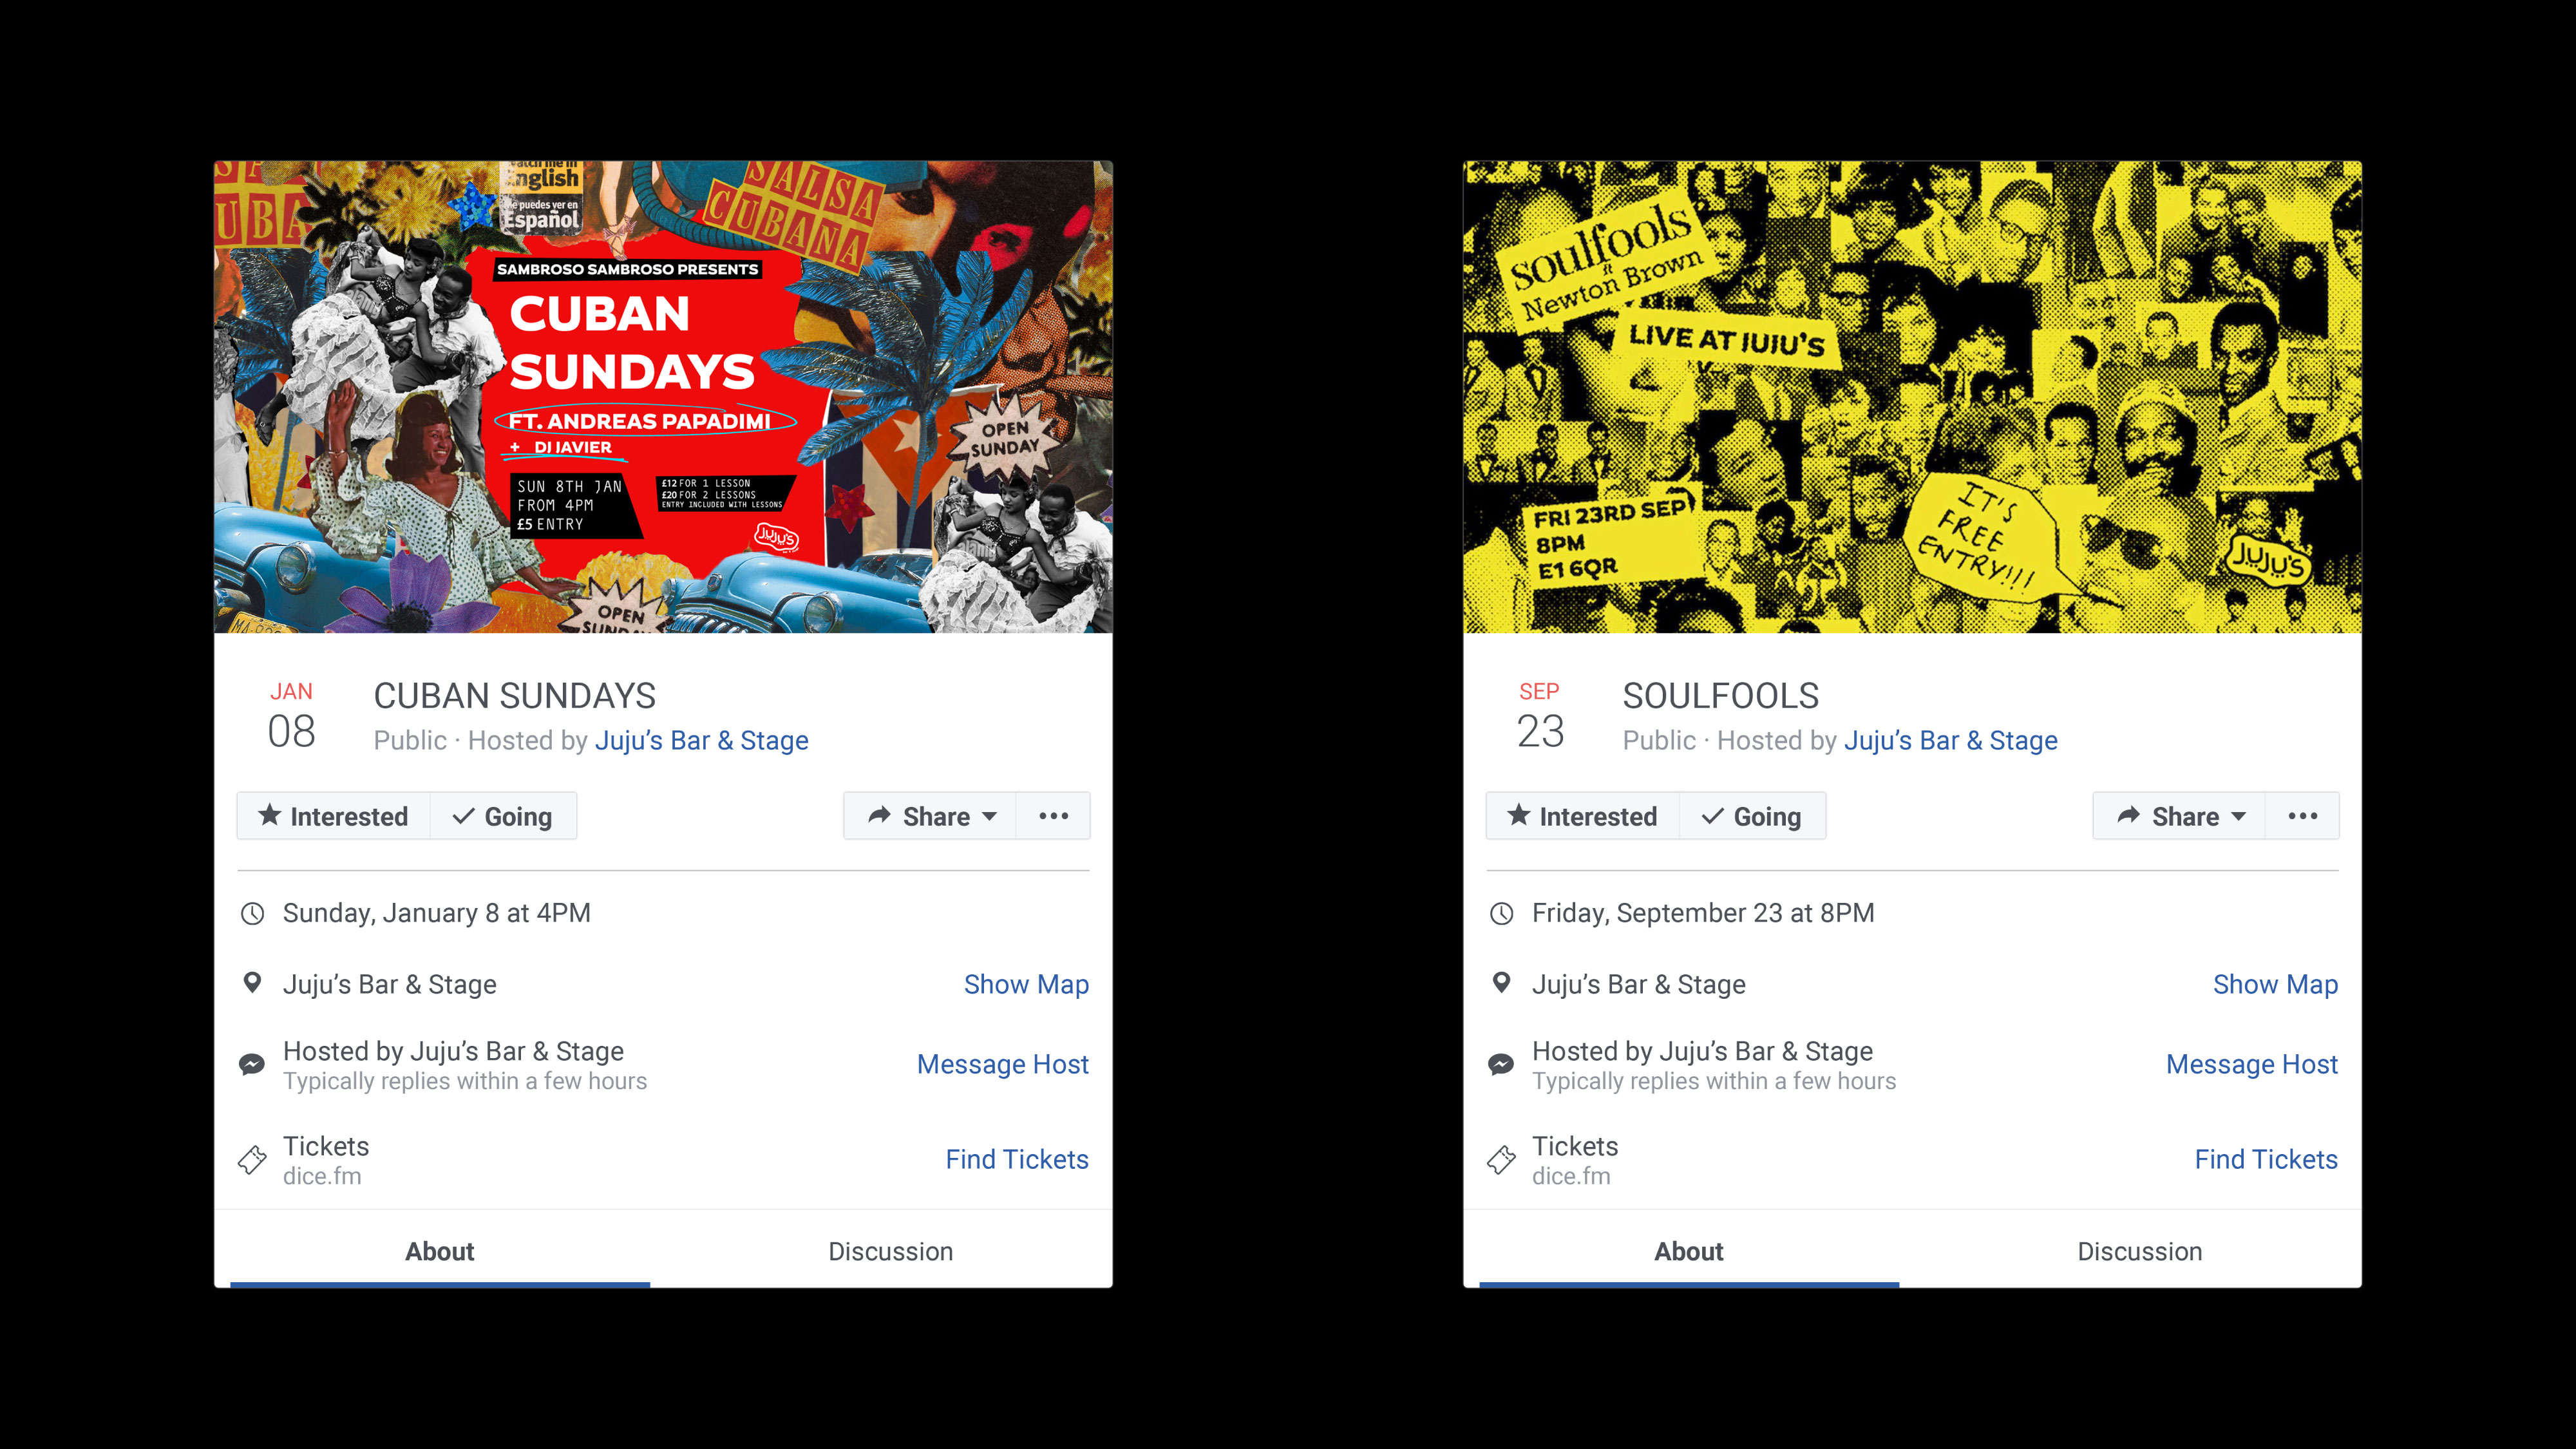Viewport: 2576px width, 1449px height.
Task: Mark Going on Cuban Sundays event
Action: pyautogui.click(x=503, y=816)
